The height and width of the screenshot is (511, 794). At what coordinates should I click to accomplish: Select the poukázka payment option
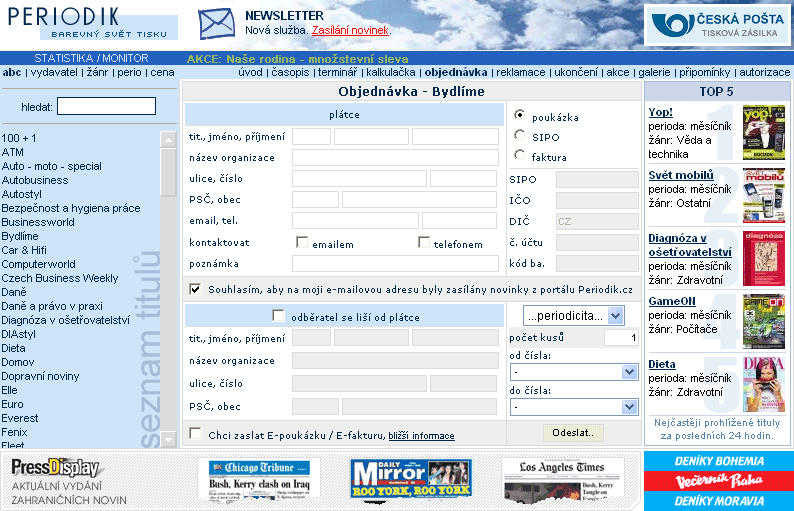tap(519, 116)
